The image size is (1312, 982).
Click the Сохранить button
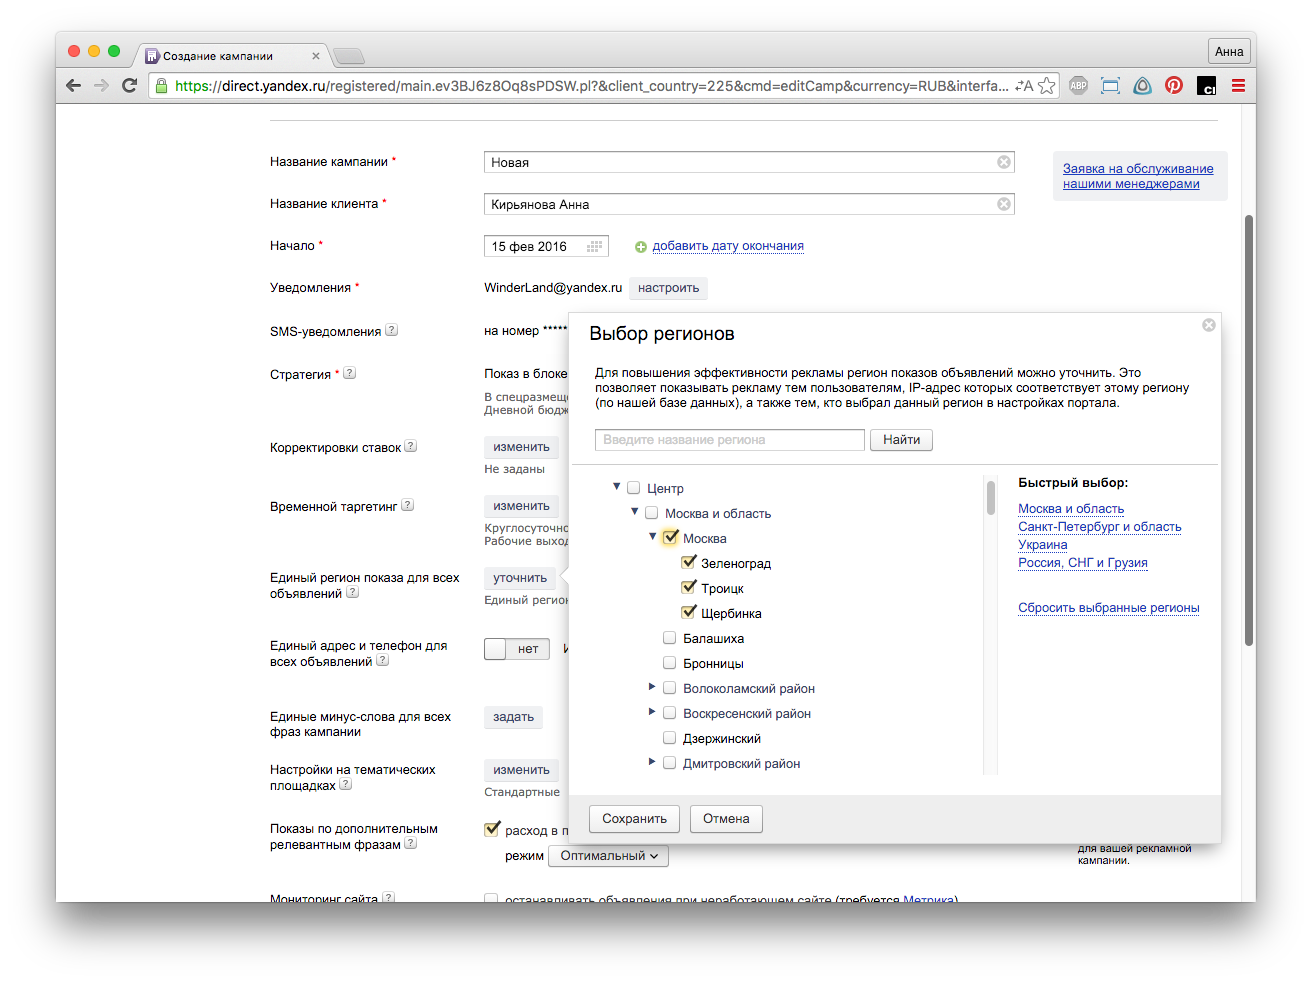[x=634, y=819]
